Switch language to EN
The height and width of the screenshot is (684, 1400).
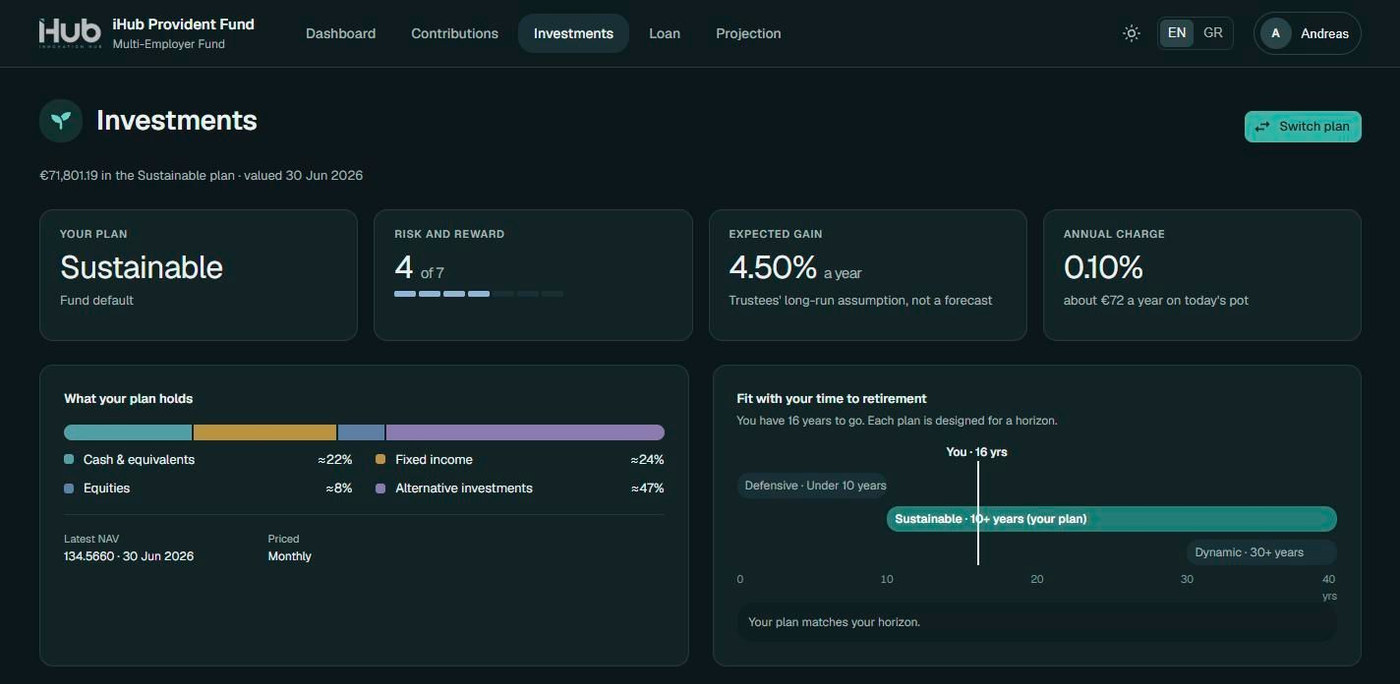pyautogui.click(x=1176, y=33)
